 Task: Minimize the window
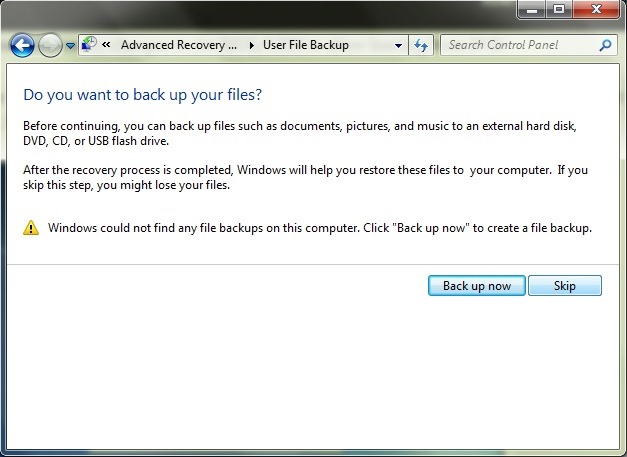[531, 9]
